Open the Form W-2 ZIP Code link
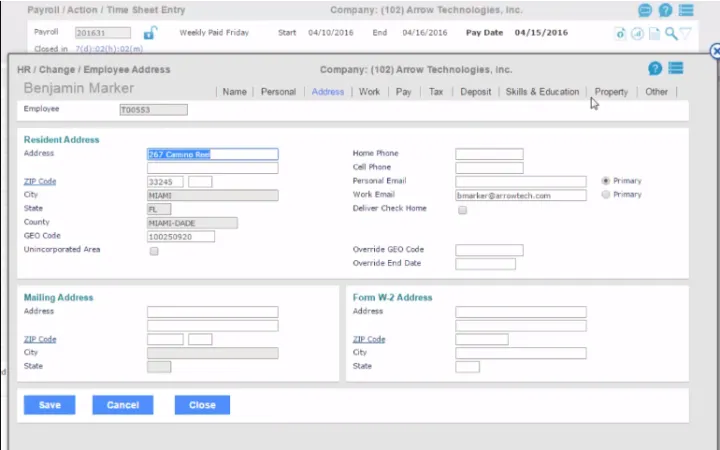The width and height of the screenshot is (720, 450). tap(369, 339)
